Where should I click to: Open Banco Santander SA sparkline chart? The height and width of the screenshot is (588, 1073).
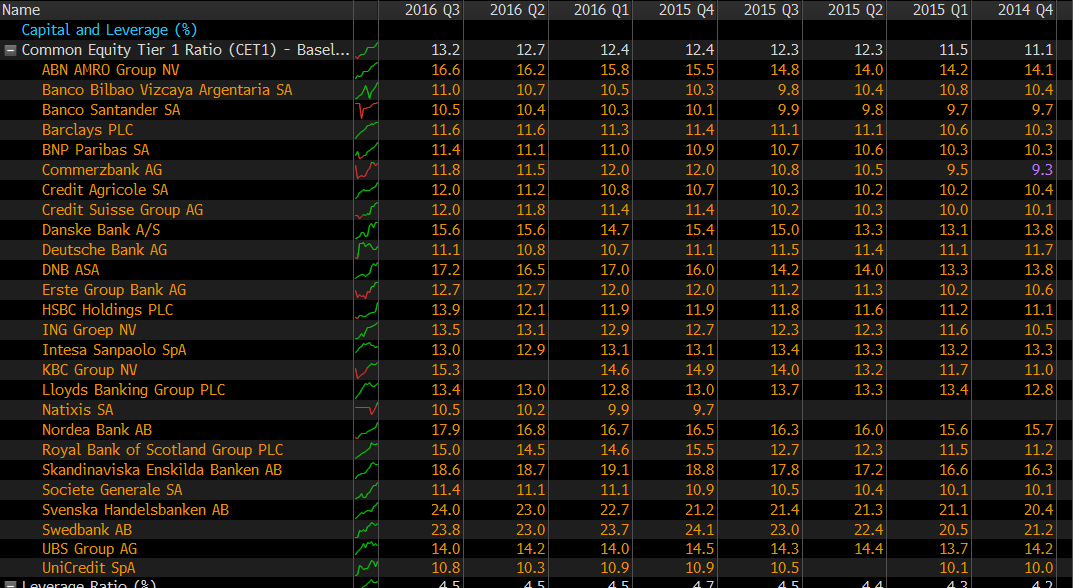pos(366,110)
